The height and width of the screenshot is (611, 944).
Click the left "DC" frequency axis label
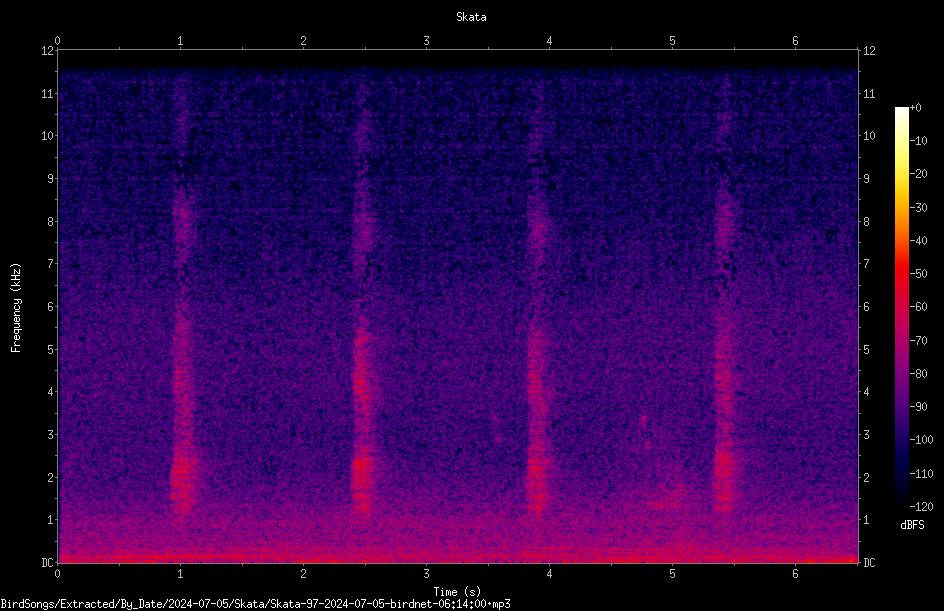pyautogui.click(x=47, y=562)
